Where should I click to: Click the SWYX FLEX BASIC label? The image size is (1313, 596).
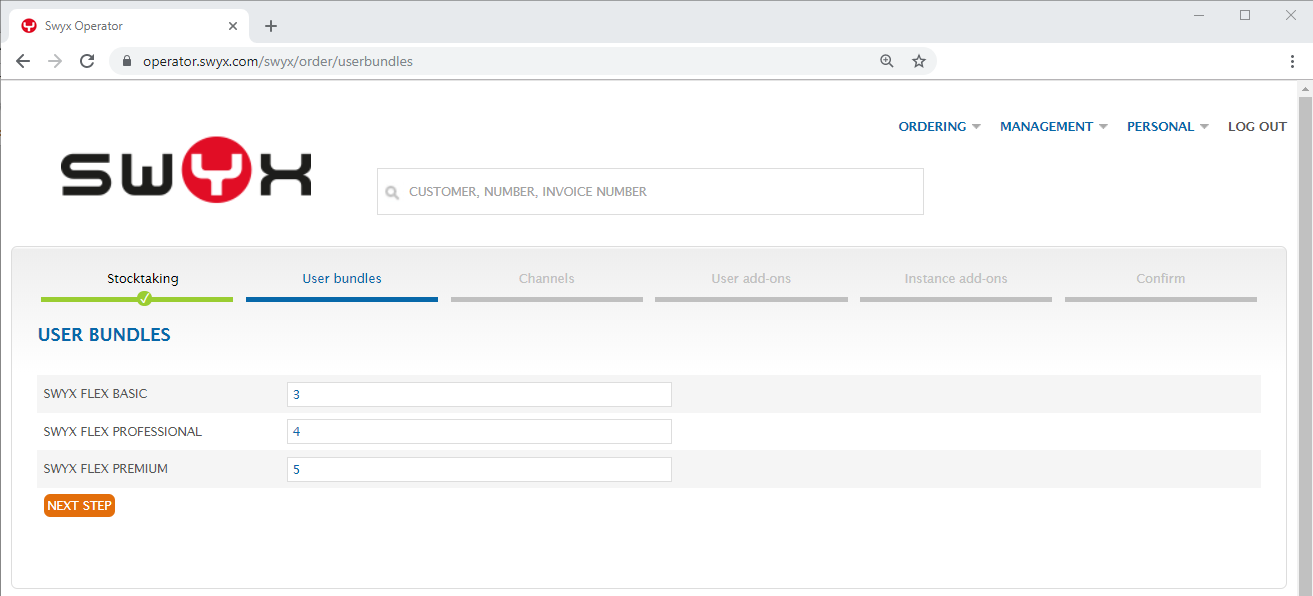[x=96, y=394]
